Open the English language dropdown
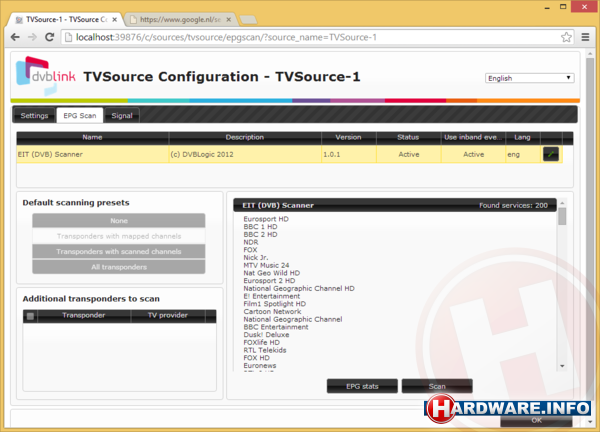 [529, 78]
